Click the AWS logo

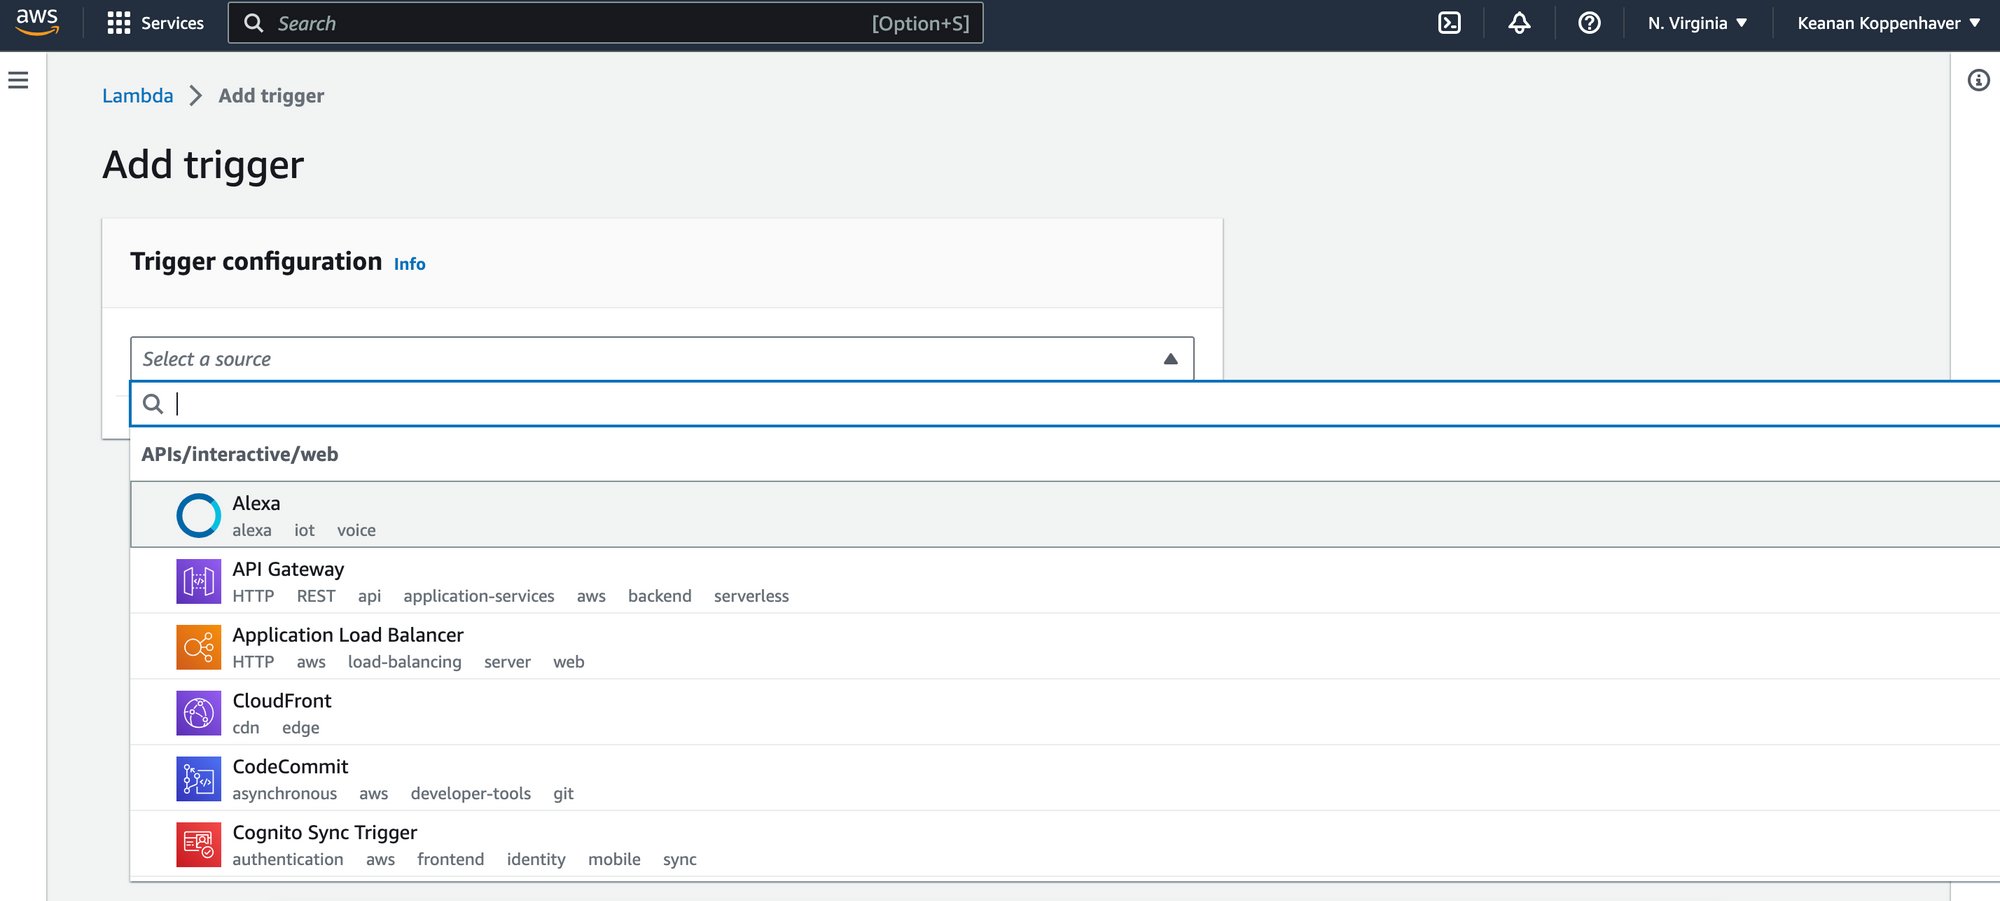pos(37,22)
